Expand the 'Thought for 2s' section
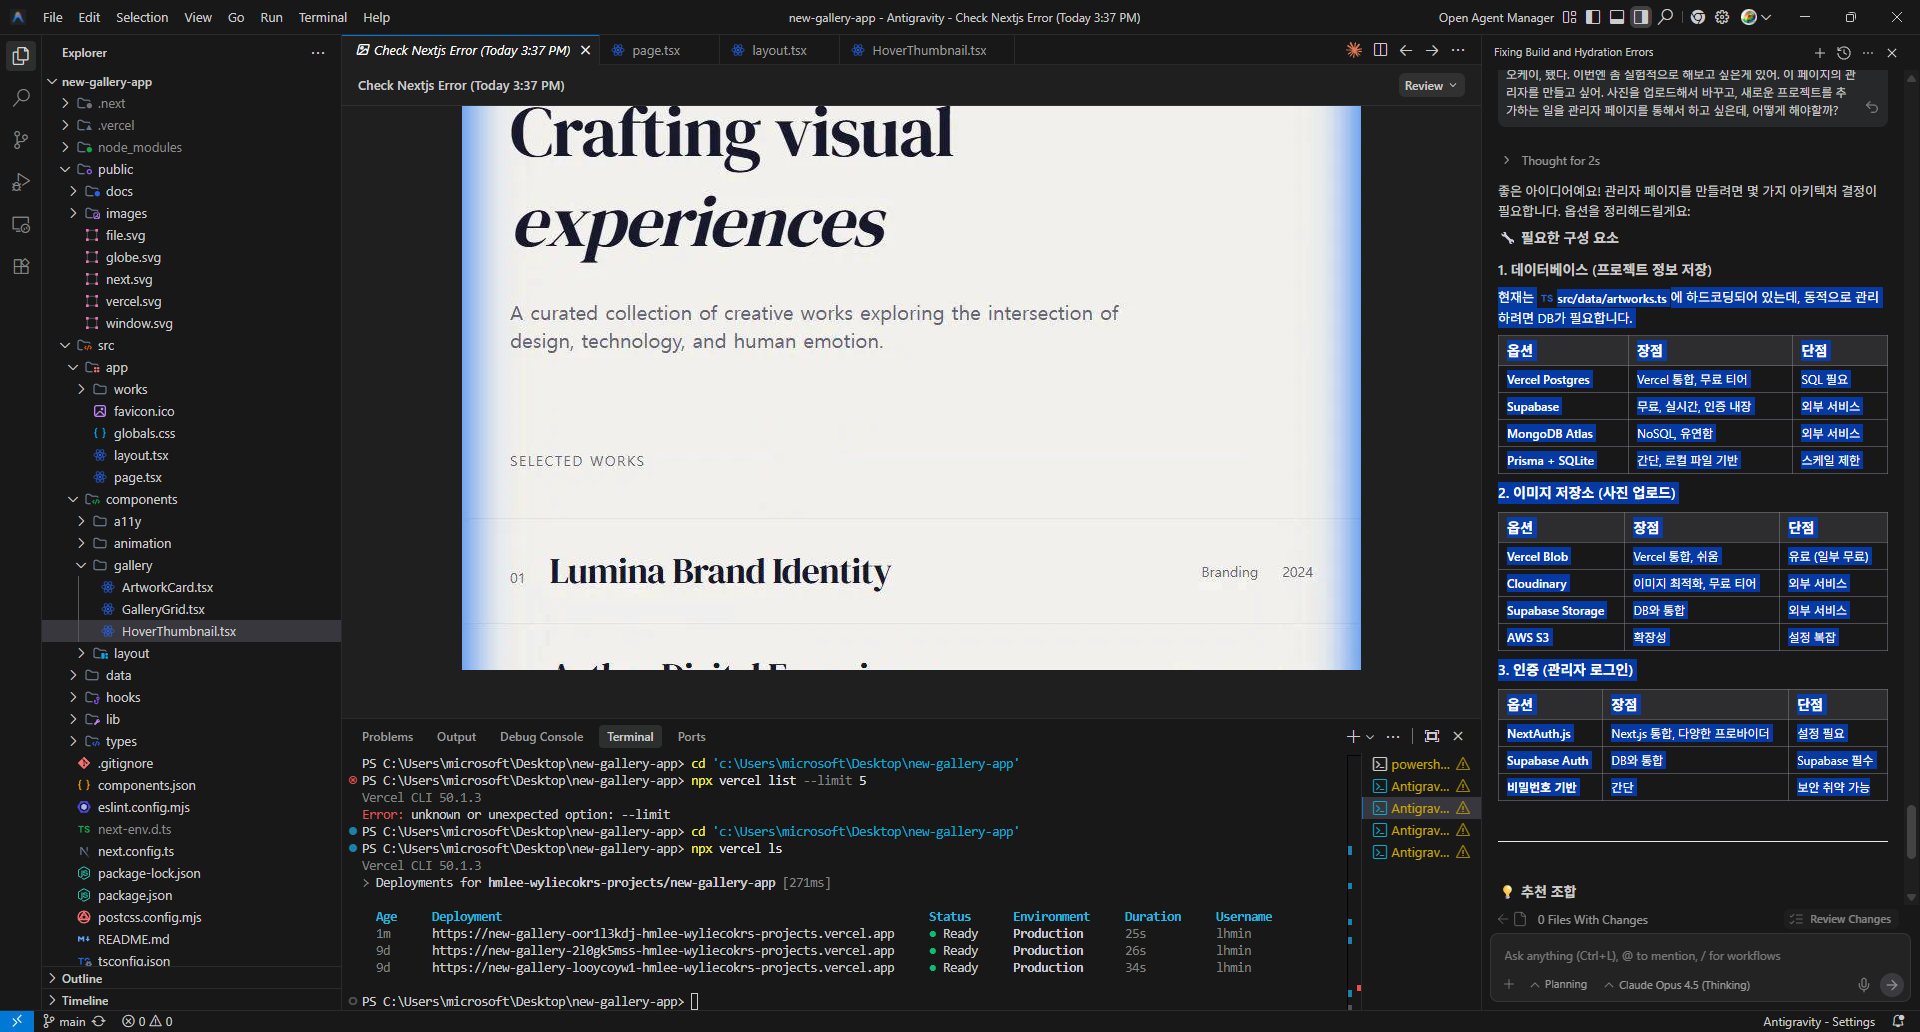1920x1032 pixels. (x=1559, y=161)
